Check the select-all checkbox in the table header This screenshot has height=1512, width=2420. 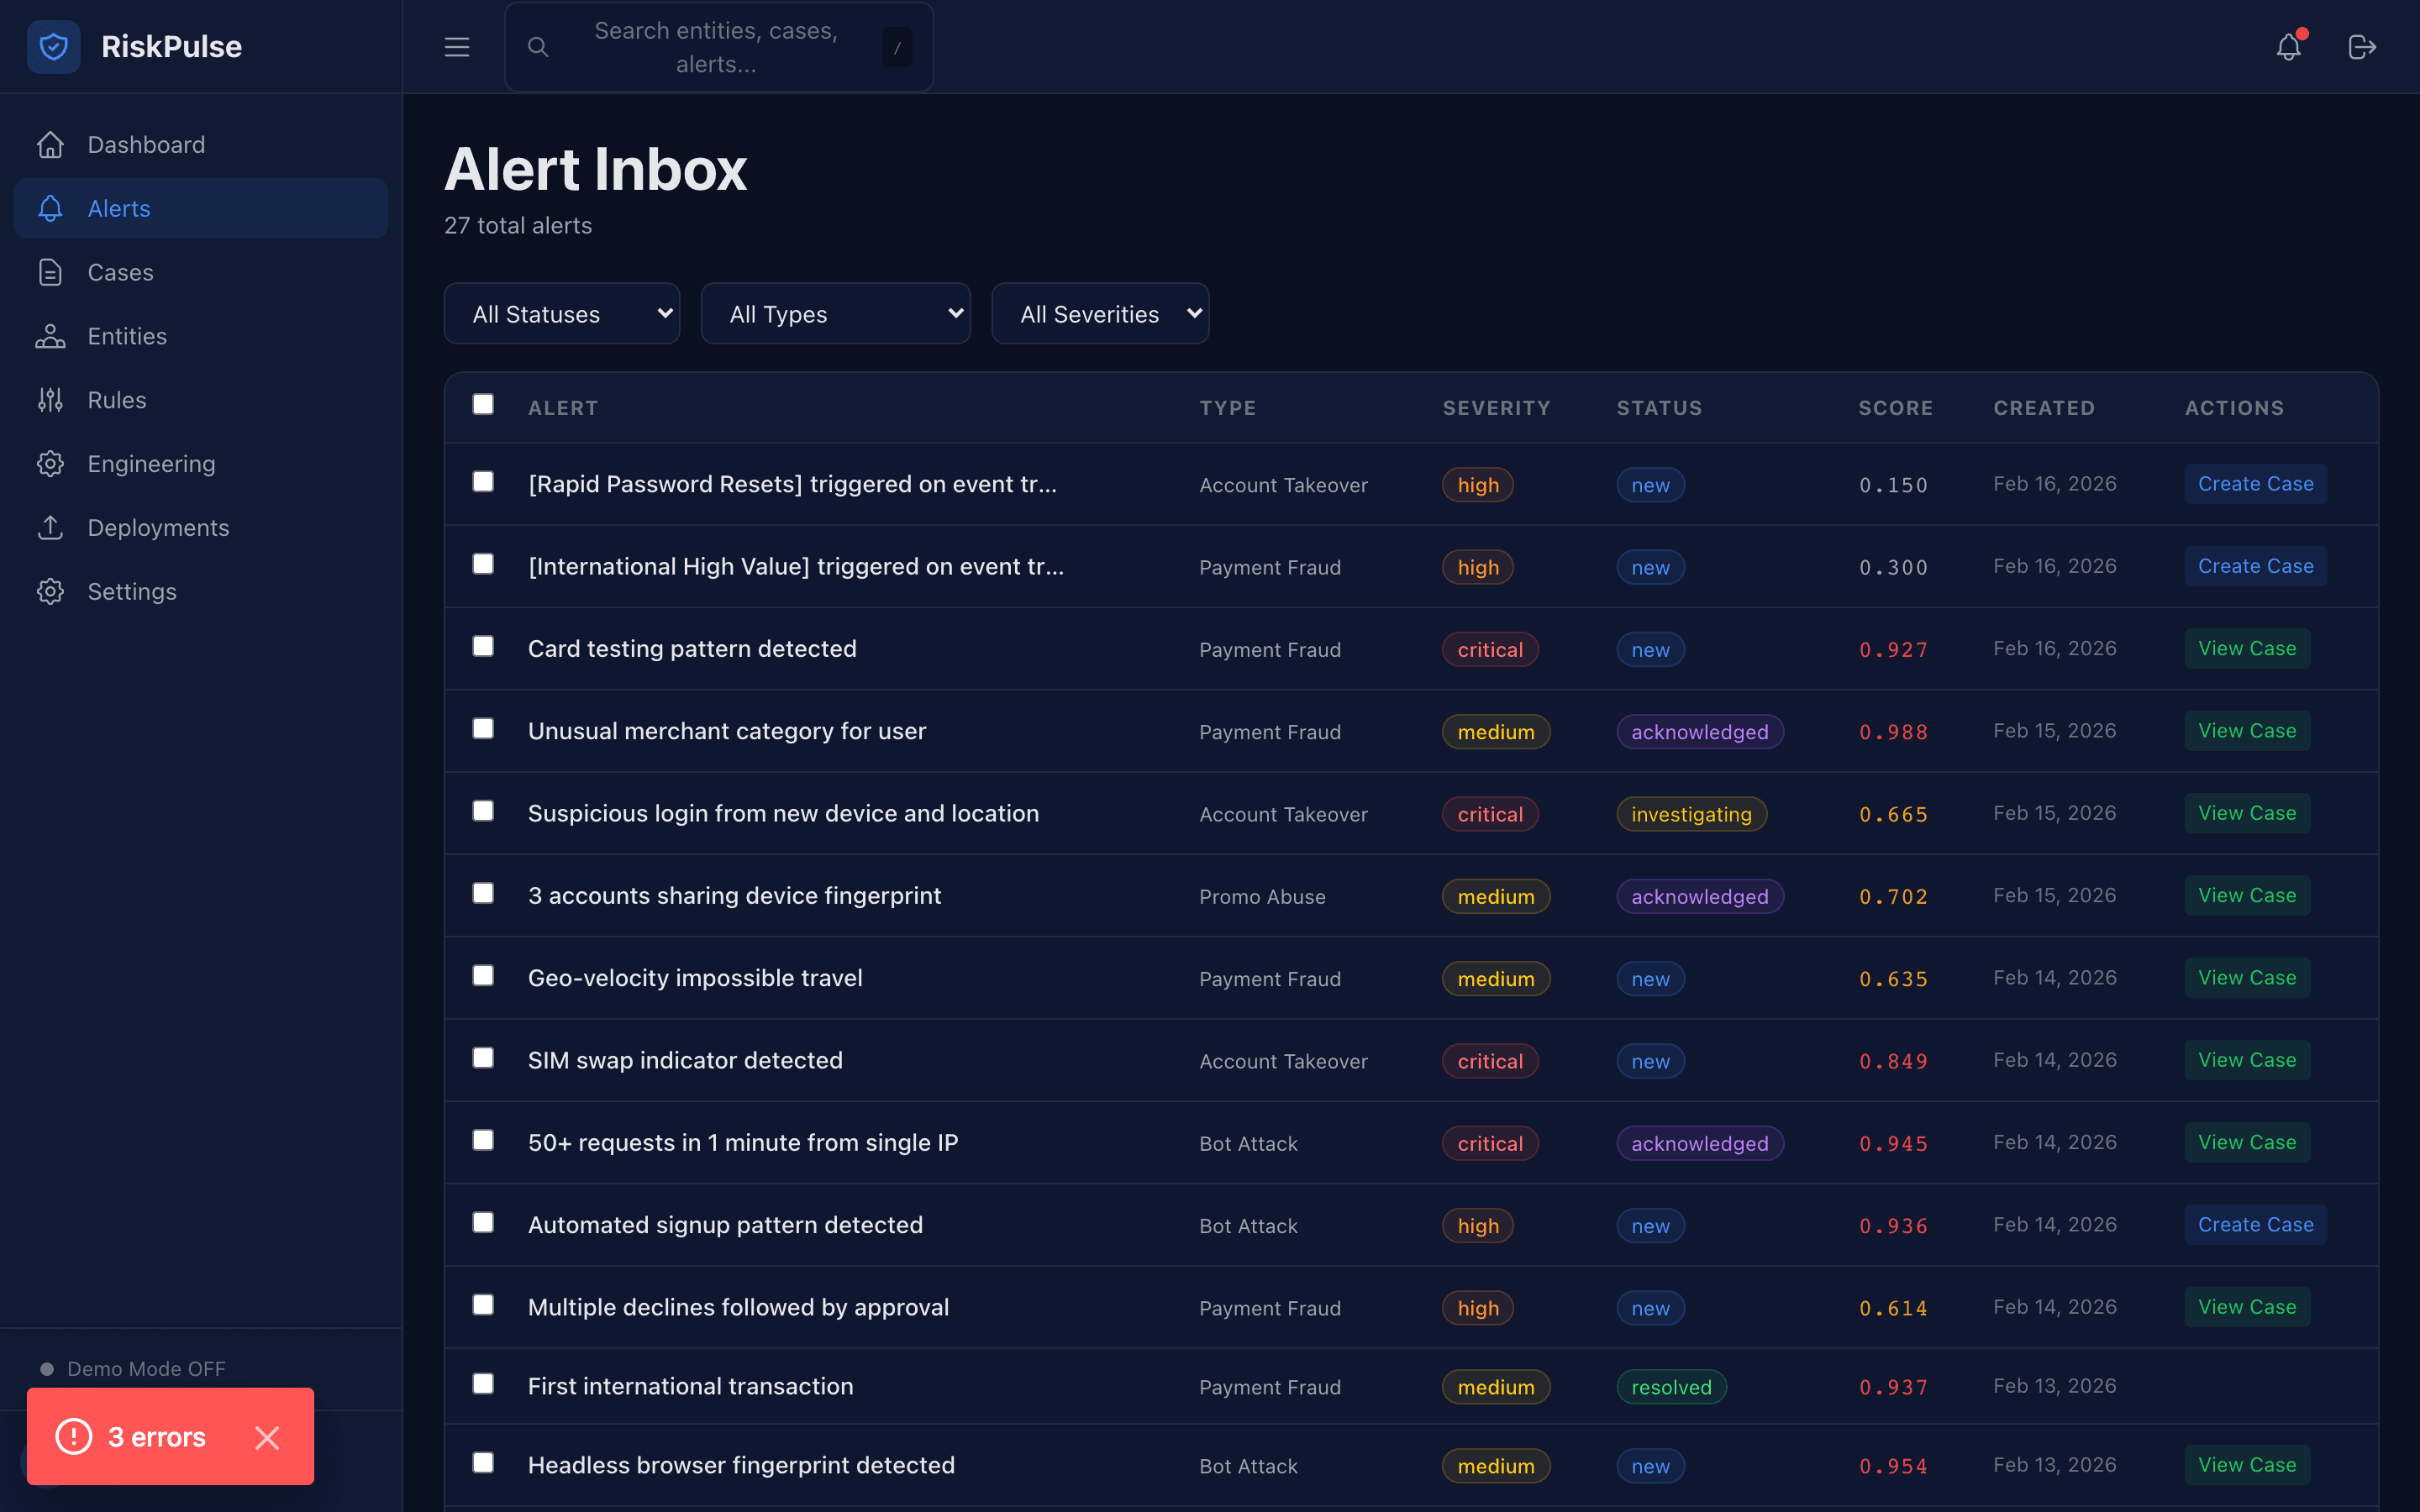483,404
